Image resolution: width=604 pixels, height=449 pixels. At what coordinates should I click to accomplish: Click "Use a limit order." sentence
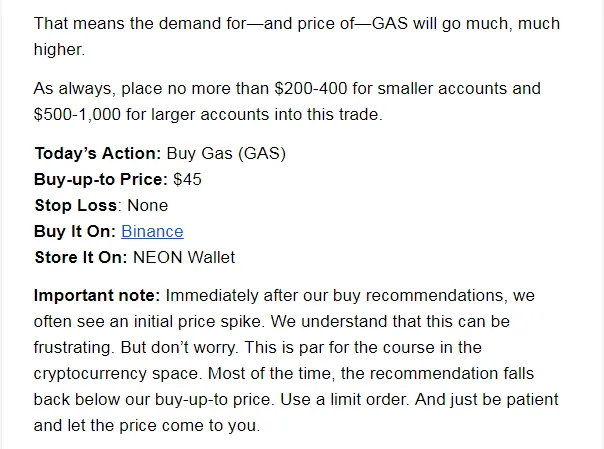(x=344, y=400)
